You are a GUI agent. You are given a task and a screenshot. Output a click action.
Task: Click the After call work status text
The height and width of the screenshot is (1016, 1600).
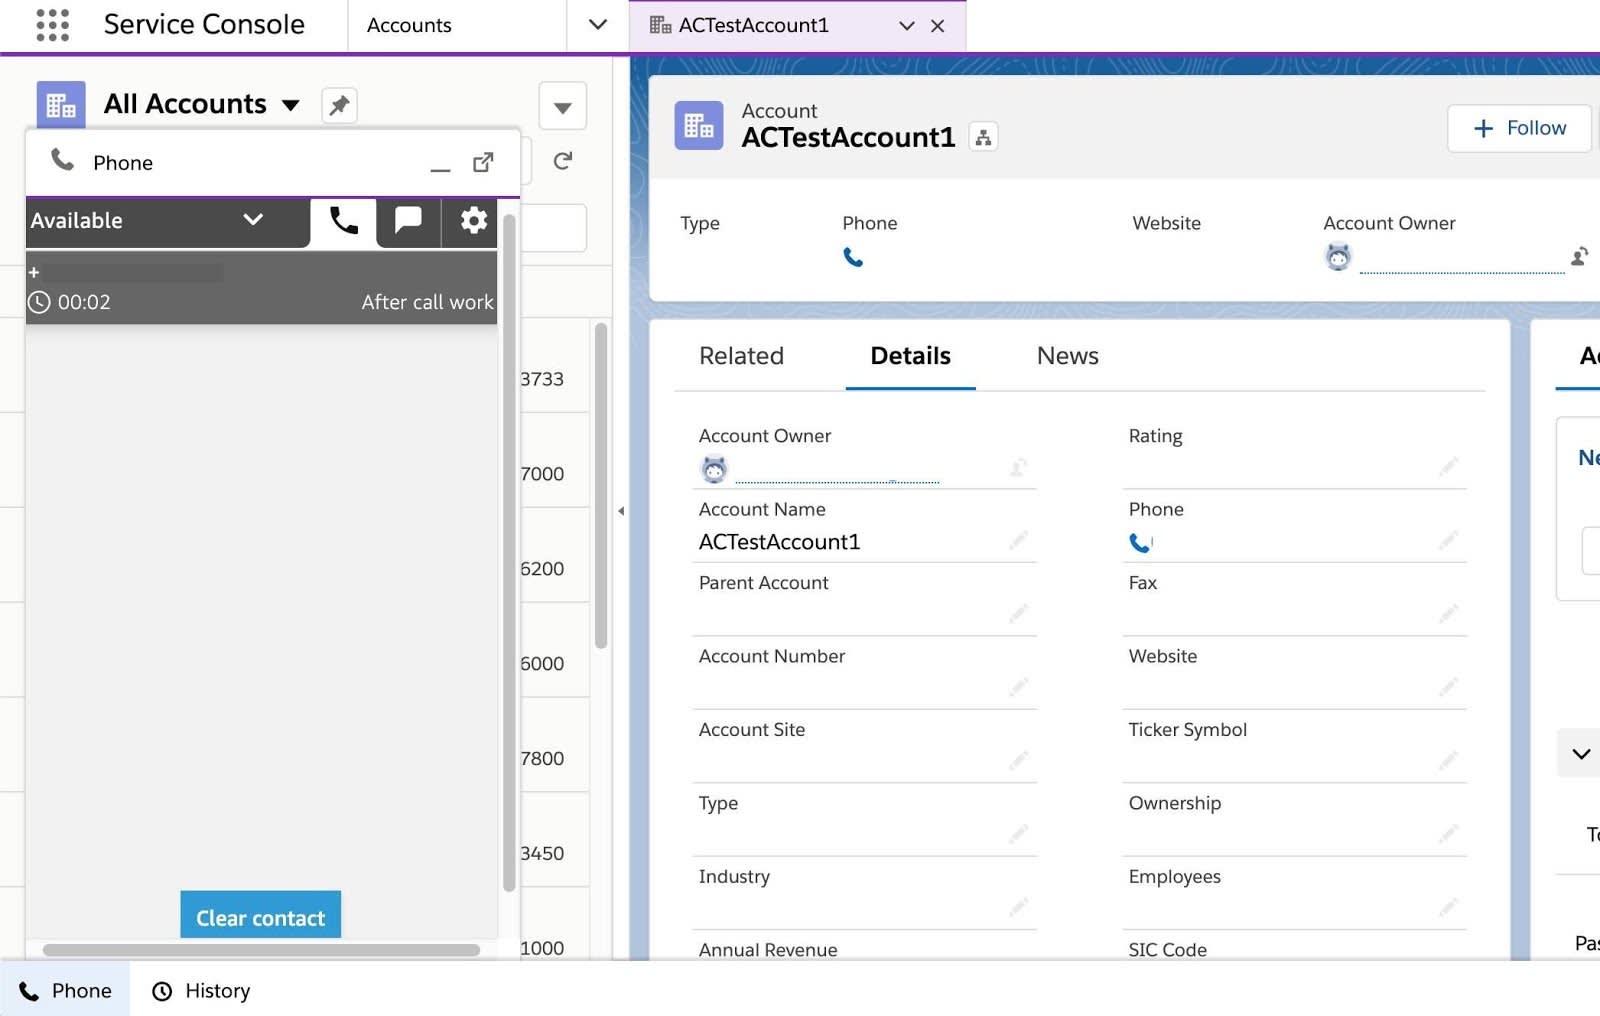pyautogui.click(x=427, y=302)
